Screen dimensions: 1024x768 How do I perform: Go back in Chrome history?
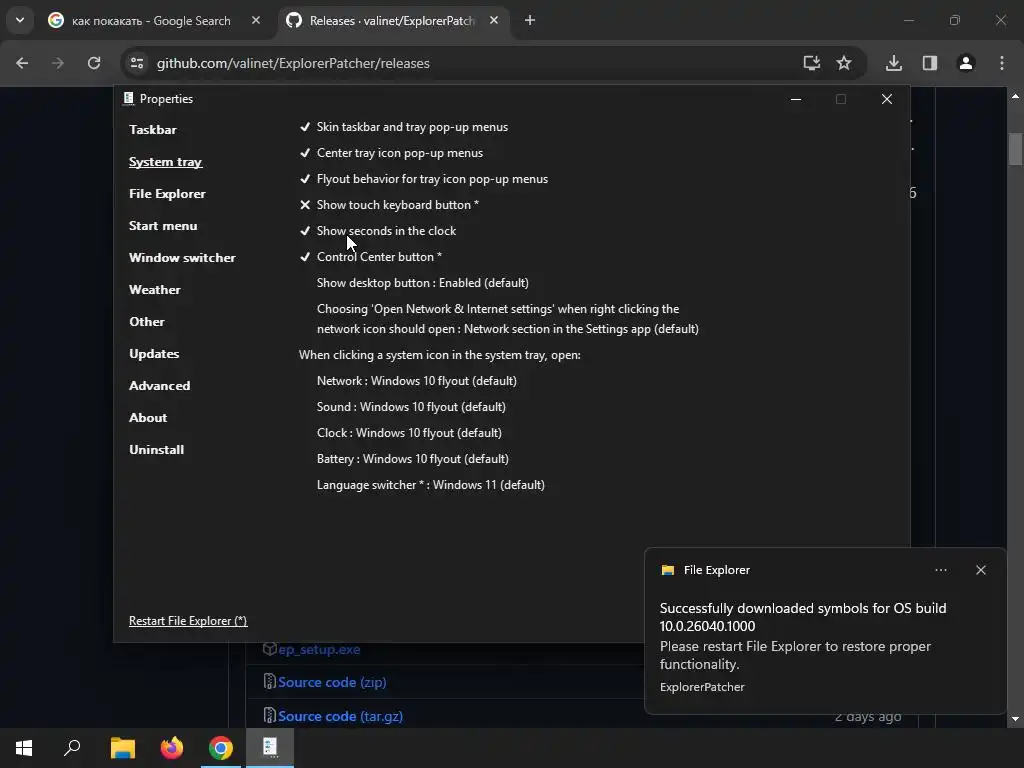tap(22, 63)
